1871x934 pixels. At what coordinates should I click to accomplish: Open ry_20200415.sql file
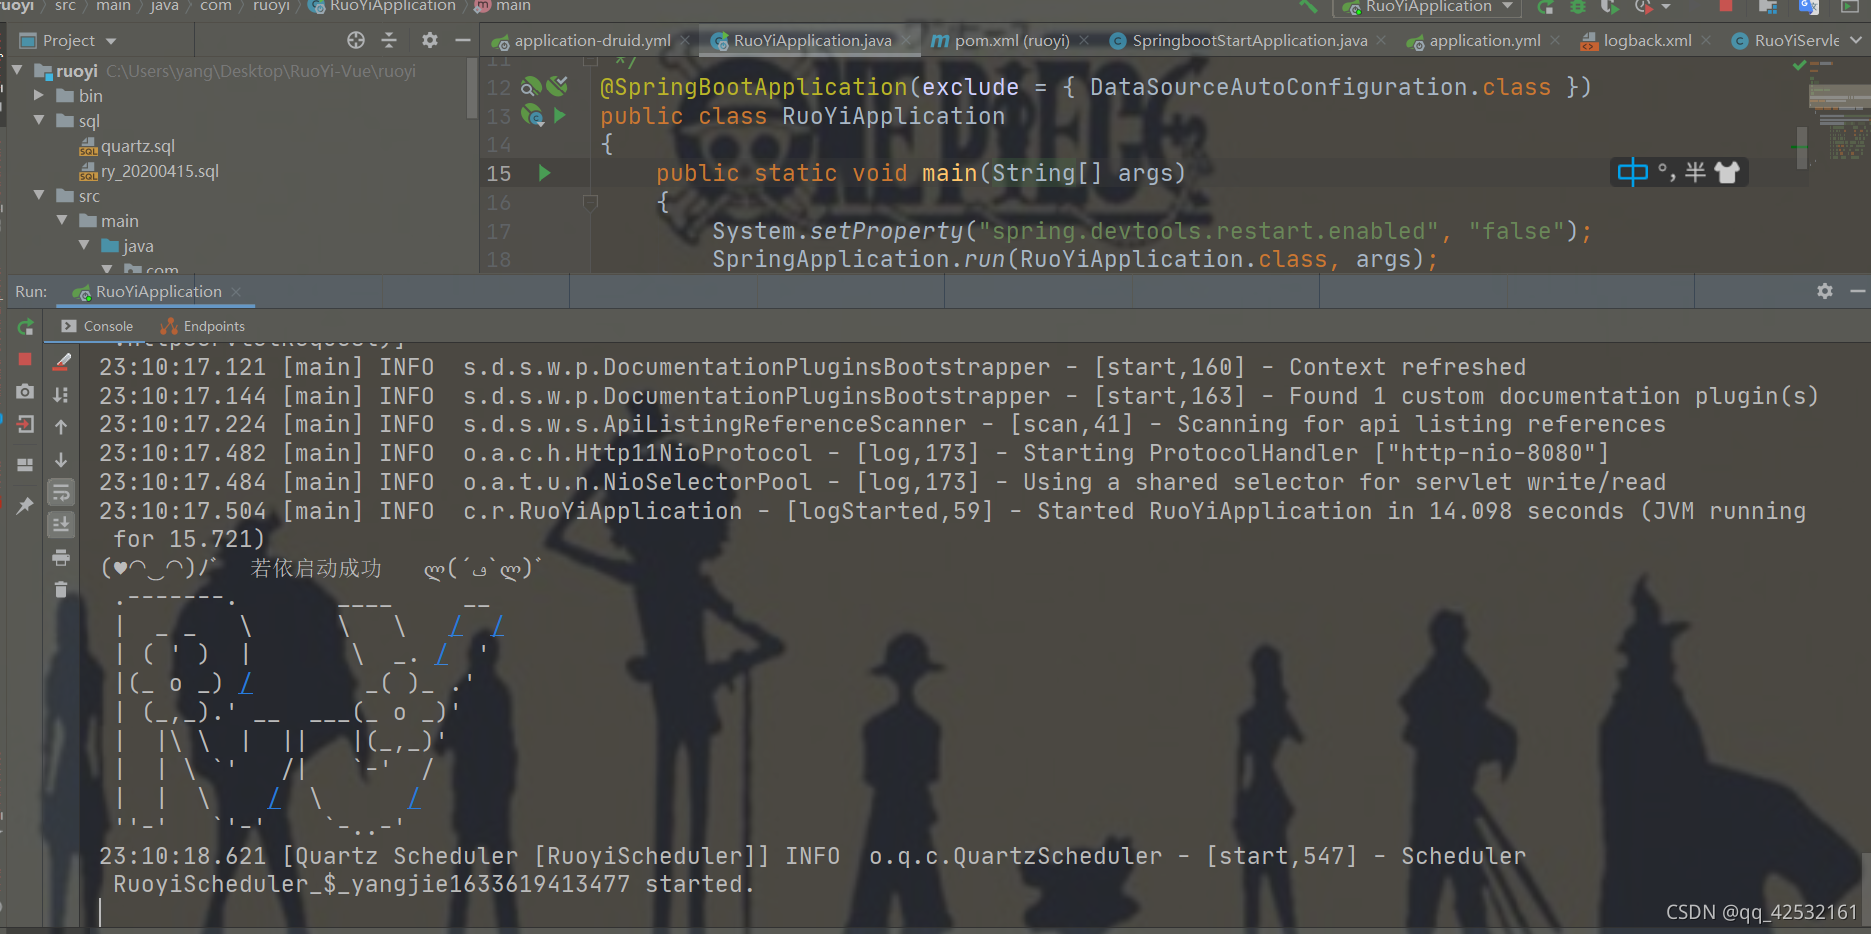coord(149,171)
